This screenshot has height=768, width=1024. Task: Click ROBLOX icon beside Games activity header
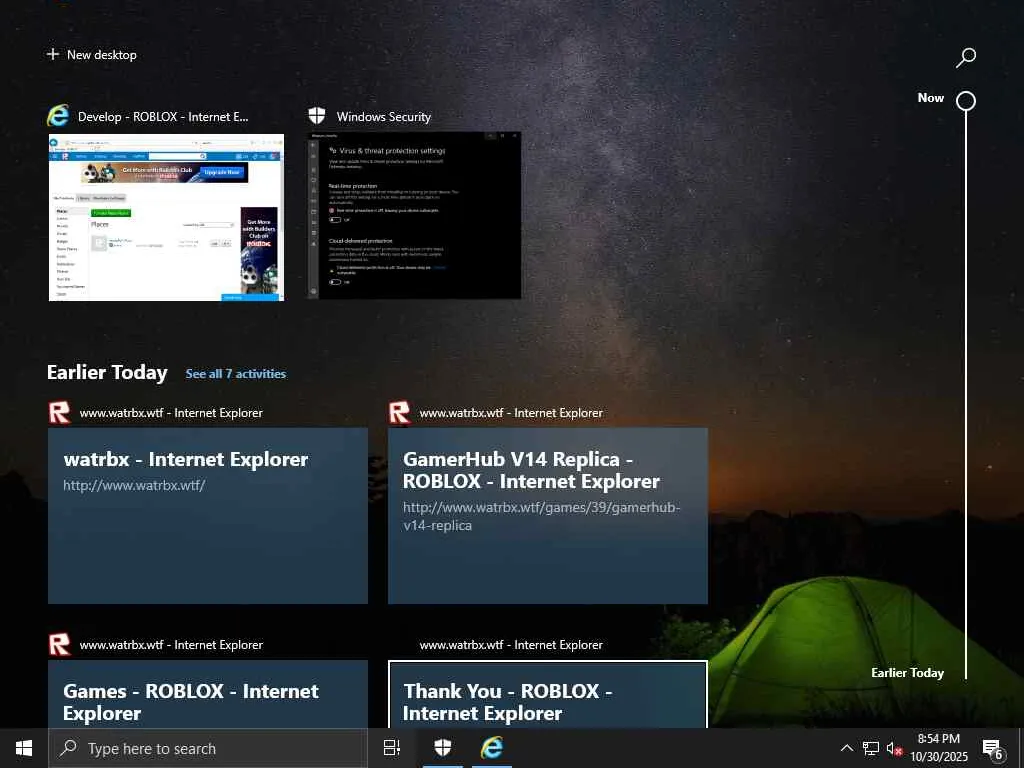tap(59, 645)
